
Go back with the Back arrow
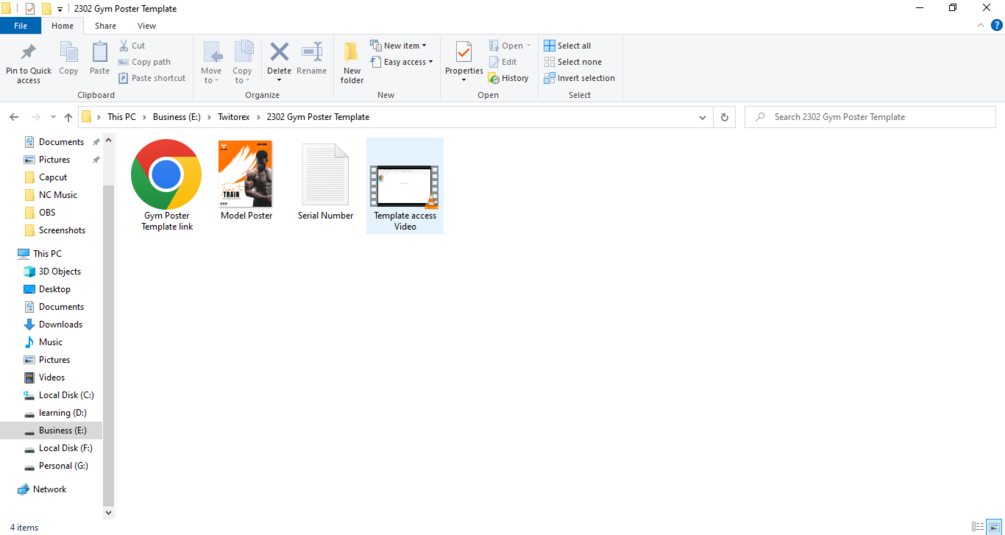14,117
